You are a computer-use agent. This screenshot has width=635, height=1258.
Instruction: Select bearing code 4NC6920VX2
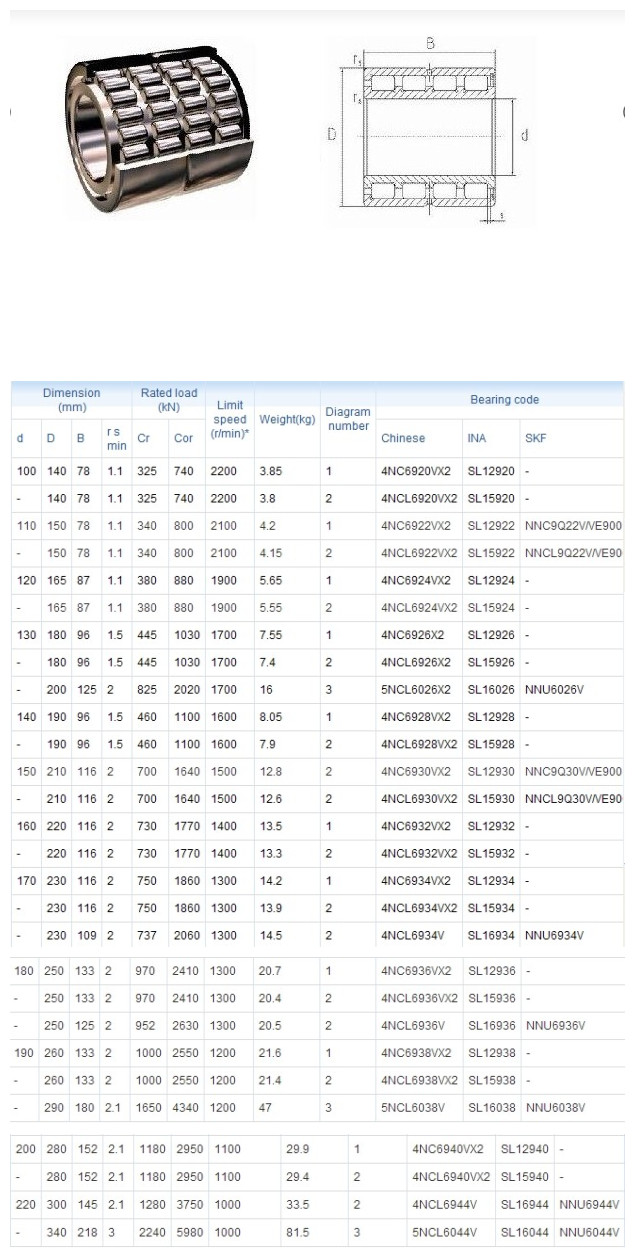416,471
